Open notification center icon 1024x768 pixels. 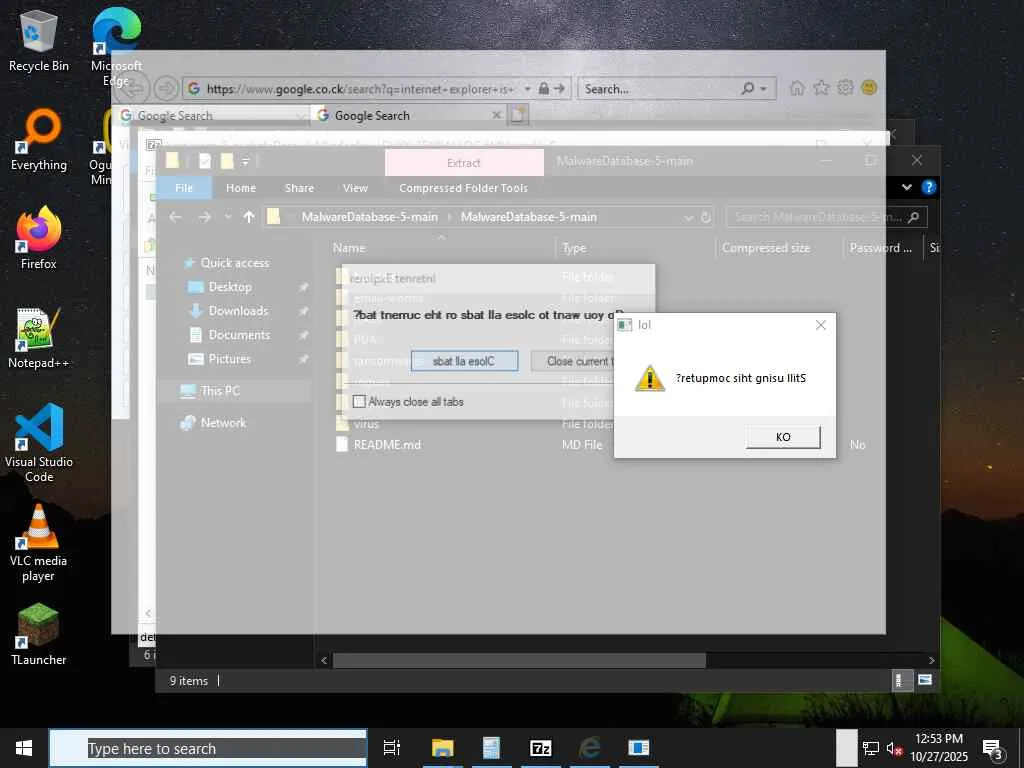993,748
